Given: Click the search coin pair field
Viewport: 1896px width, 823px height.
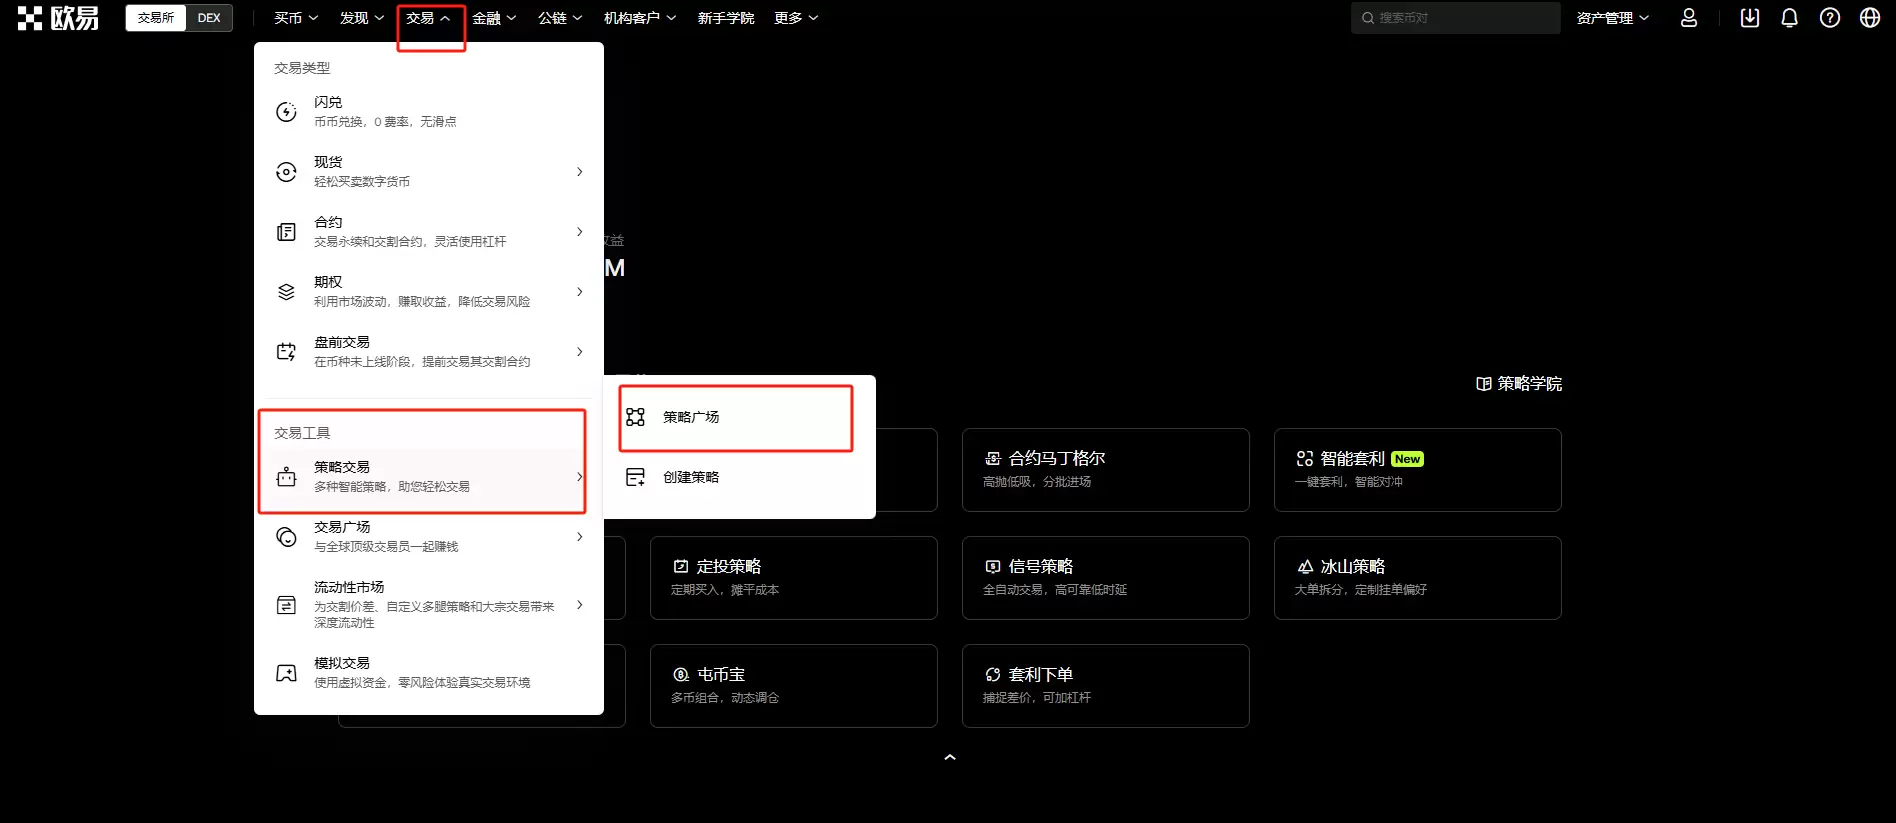Looking at the screenshot, I should click(1455, 18).
